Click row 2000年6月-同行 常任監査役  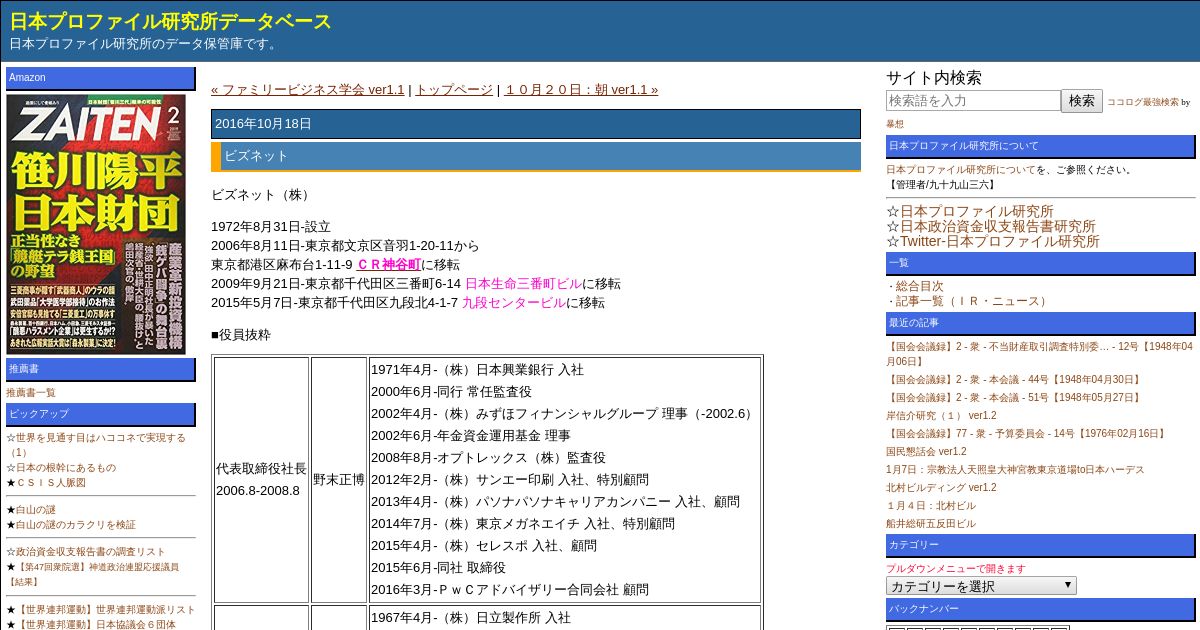451,392
